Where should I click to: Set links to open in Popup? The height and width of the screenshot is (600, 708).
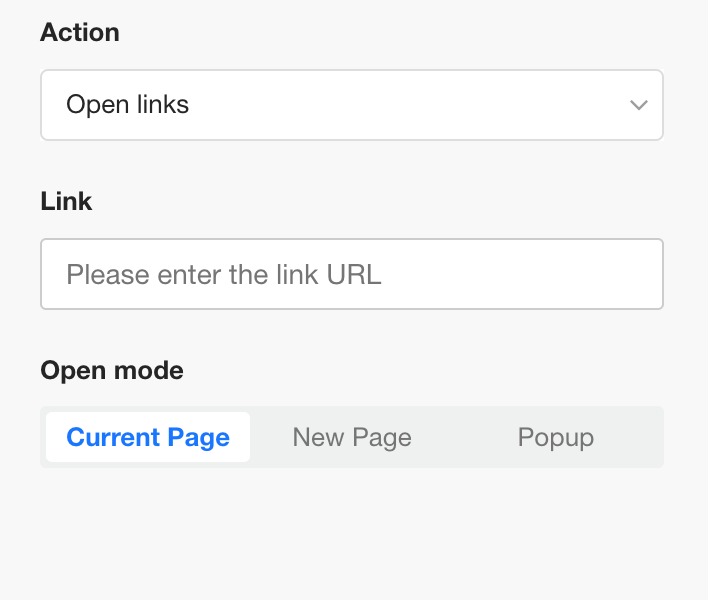point(556,437)
